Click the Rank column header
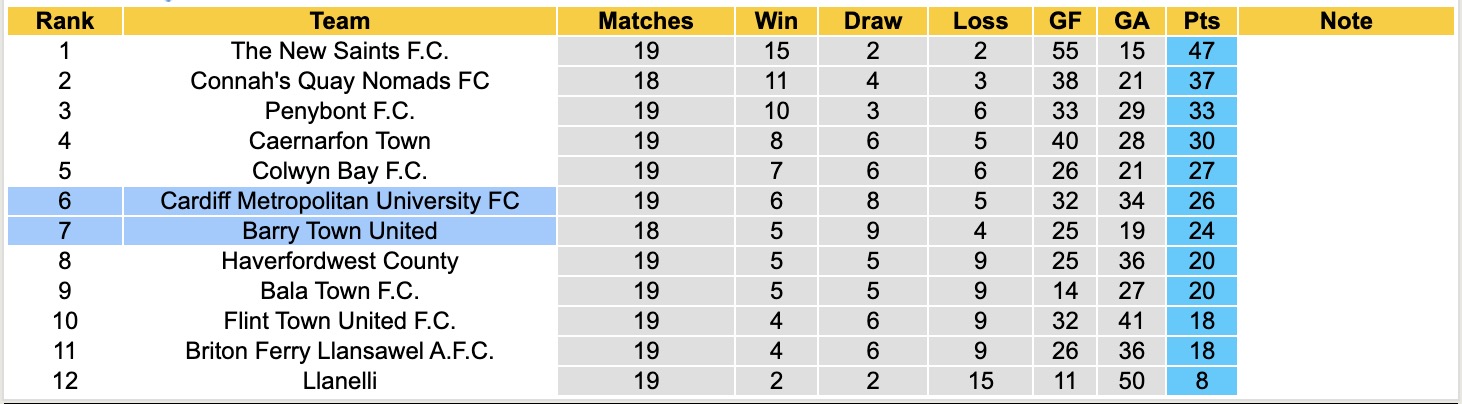 coord(64,21)
